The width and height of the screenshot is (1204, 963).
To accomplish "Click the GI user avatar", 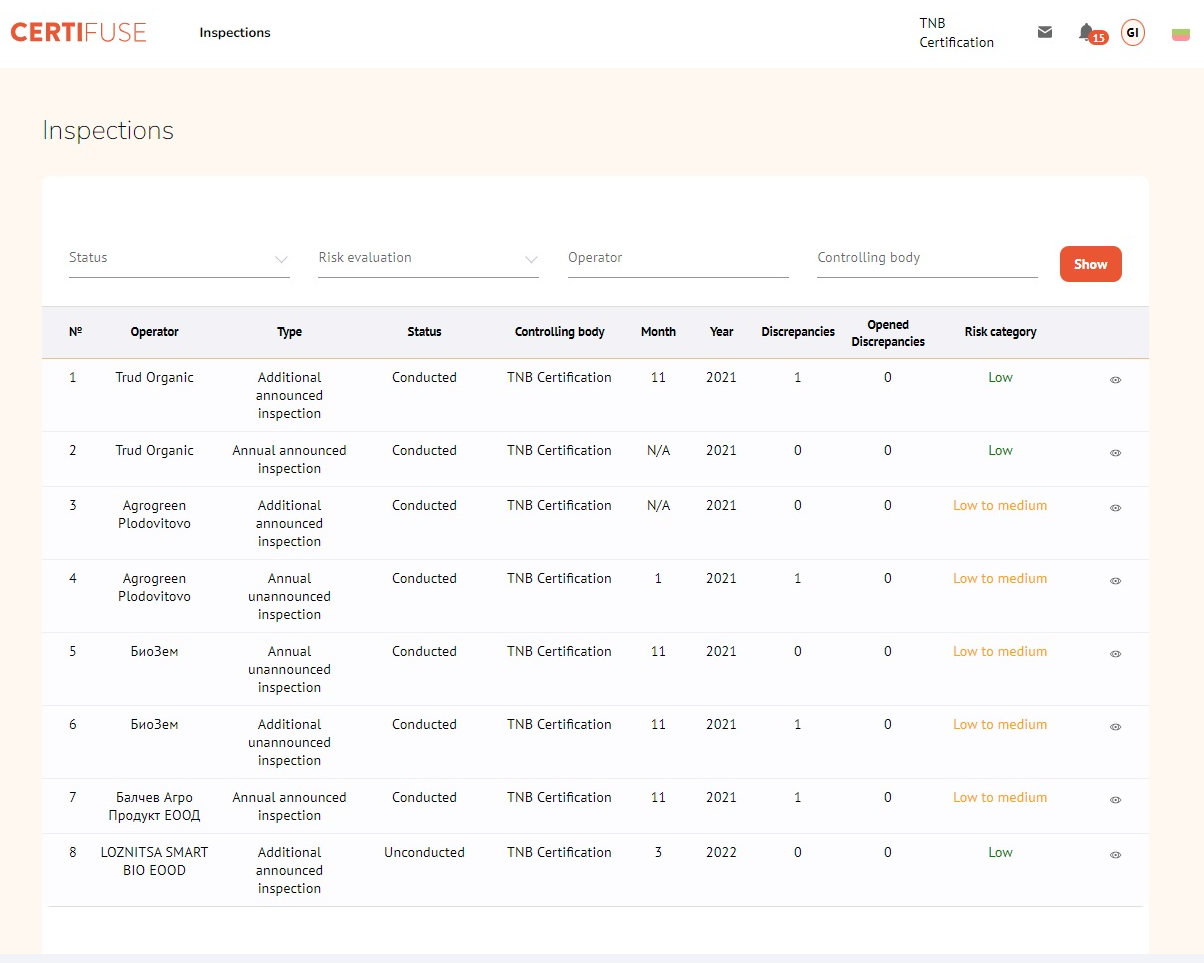I will pos(1132,33).
